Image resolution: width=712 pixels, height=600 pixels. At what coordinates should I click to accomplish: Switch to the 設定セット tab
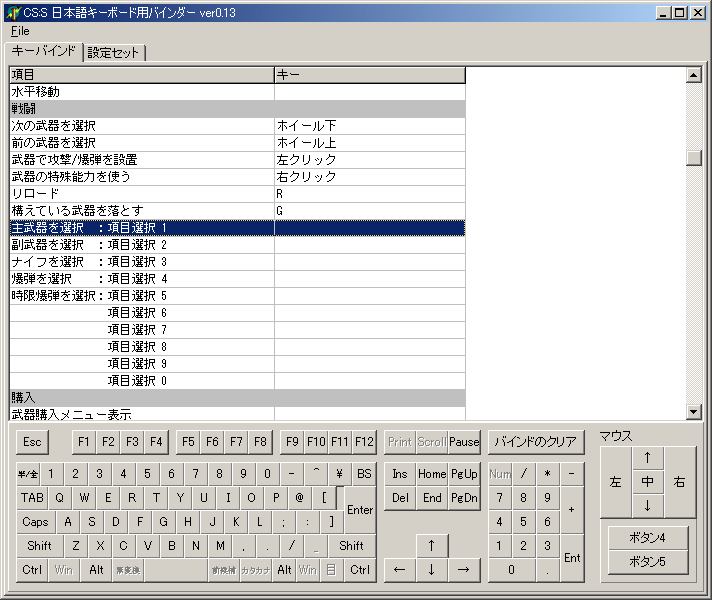click(x=114, y=52)
